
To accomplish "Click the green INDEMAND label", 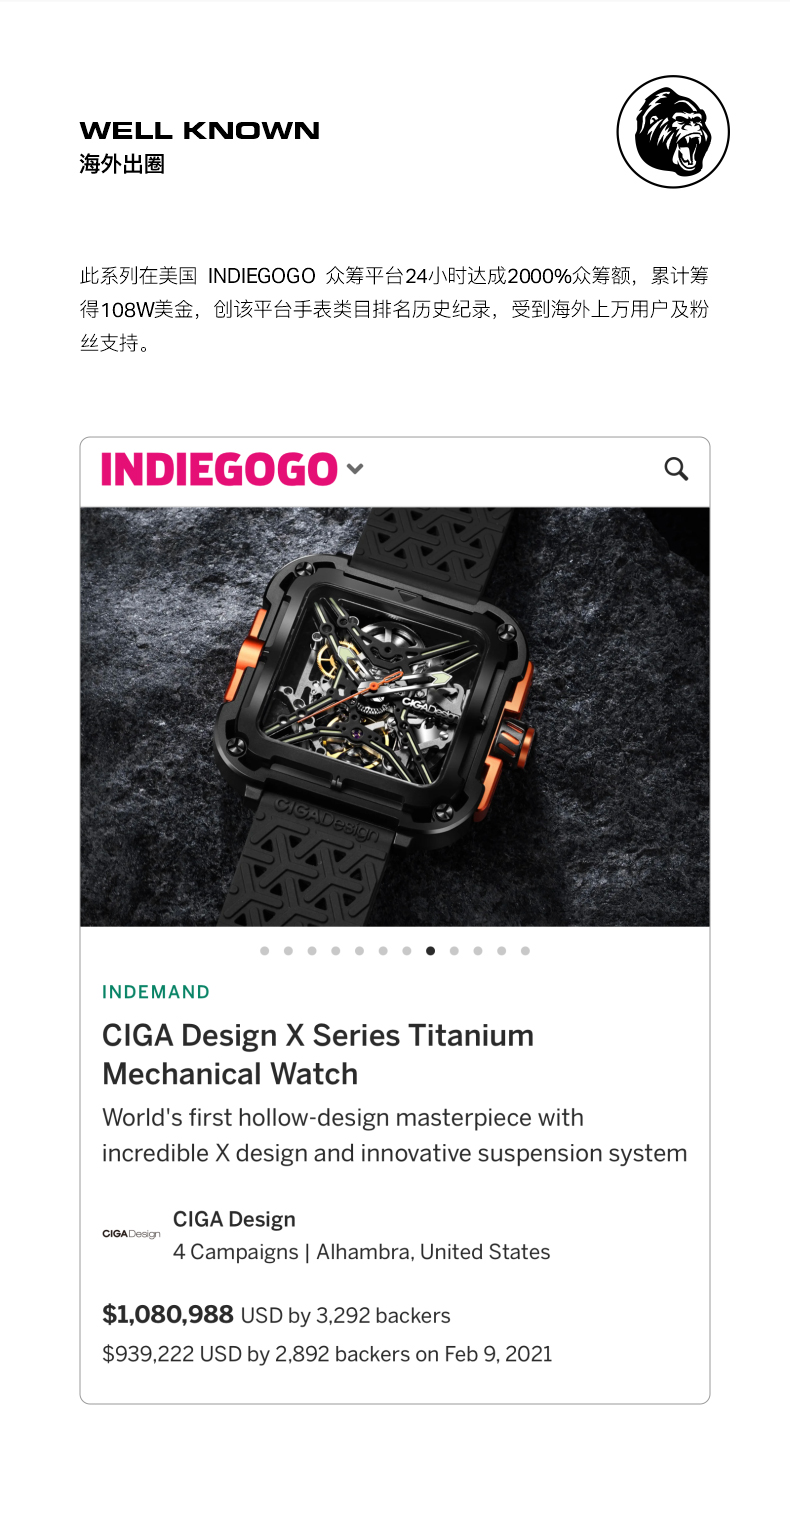I will pos(156,992).
